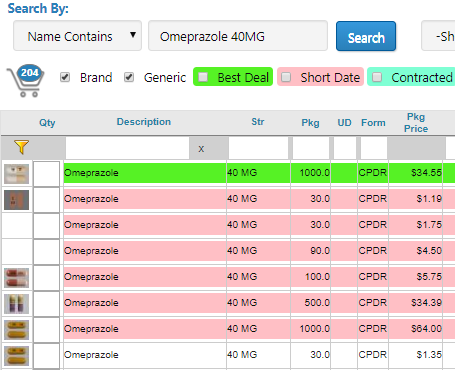The height and width of the screenshot is (370, 455).
Task: Clear the description filter with the x
Action: [201, 149]
